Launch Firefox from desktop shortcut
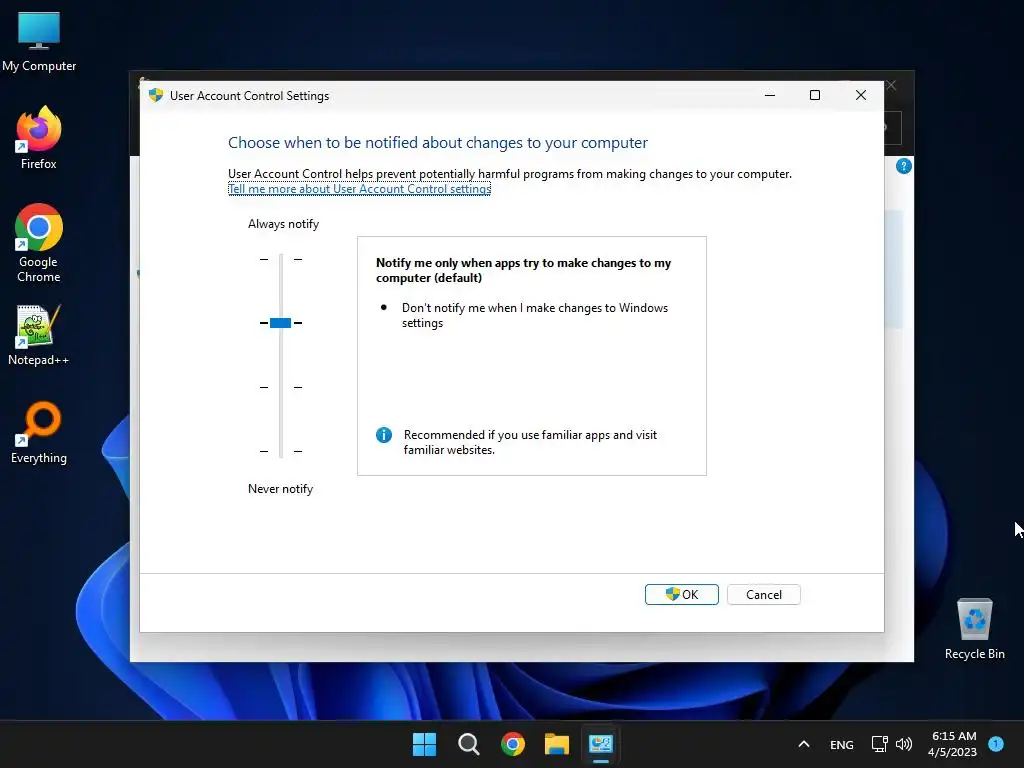Viewport: 1024px width, 768px height. [39, 138]
